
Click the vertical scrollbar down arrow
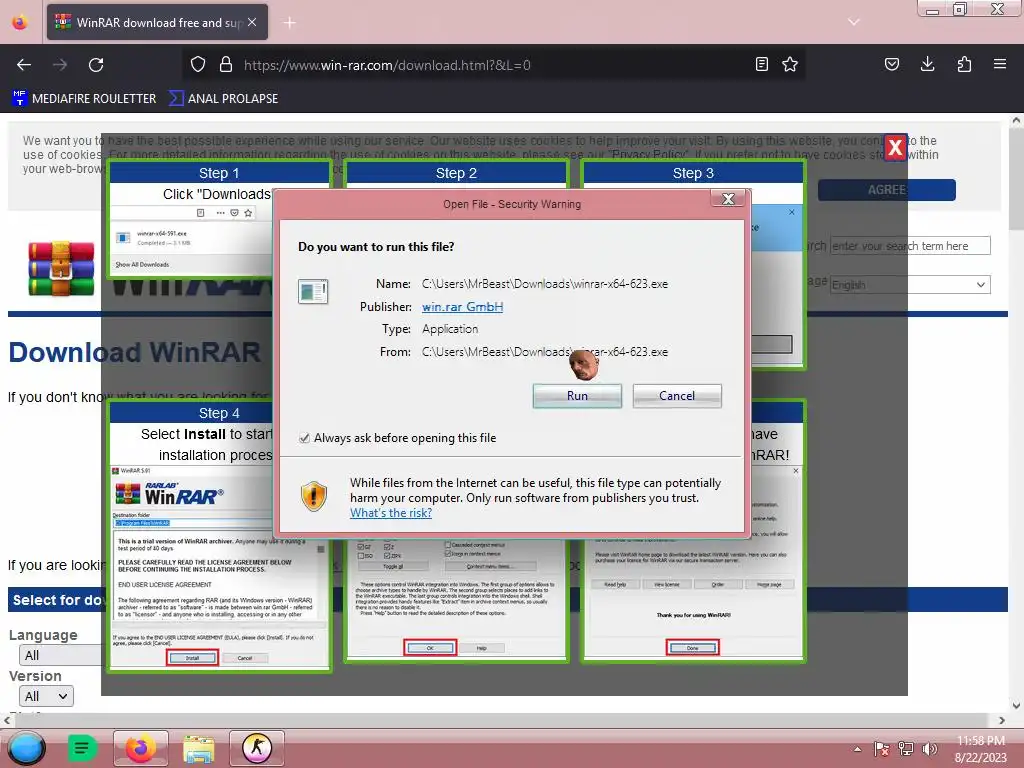click(1016, 705)
